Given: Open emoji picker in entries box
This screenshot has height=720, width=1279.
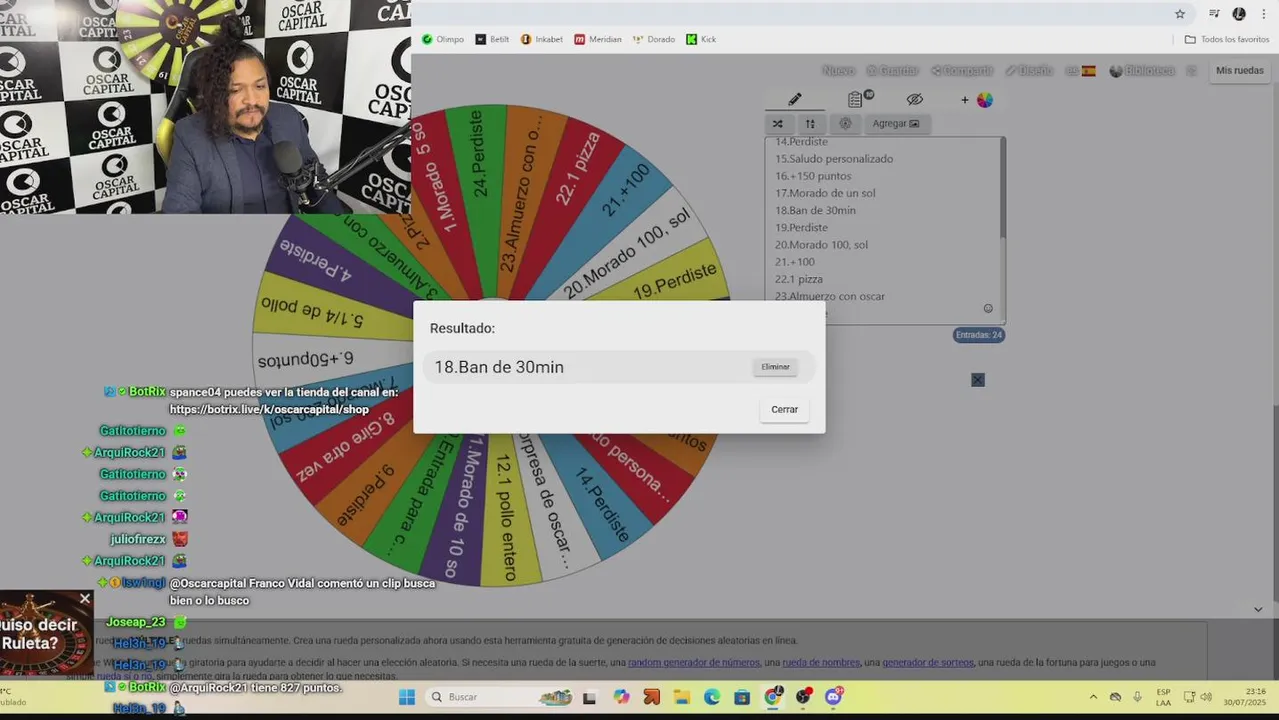Looking at the screenshot, I should (x=988, y=308).
